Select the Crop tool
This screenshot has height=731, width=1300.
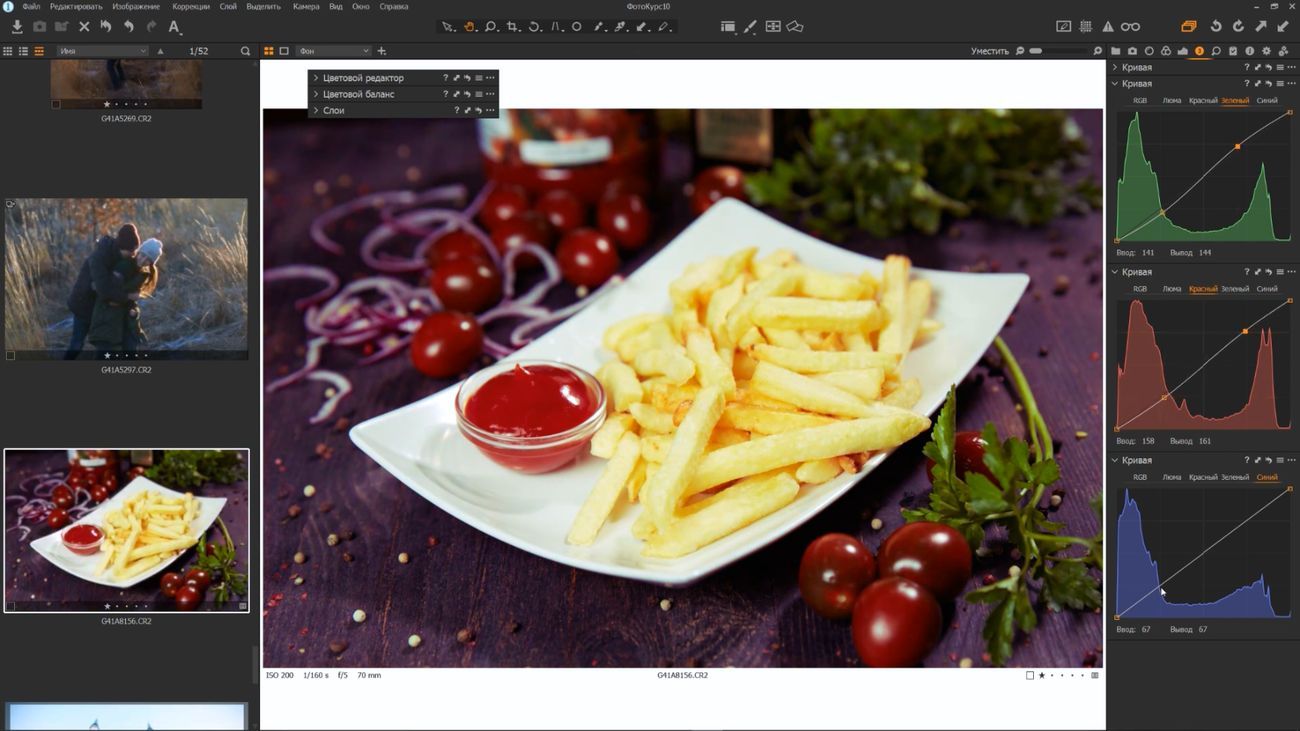513,27
